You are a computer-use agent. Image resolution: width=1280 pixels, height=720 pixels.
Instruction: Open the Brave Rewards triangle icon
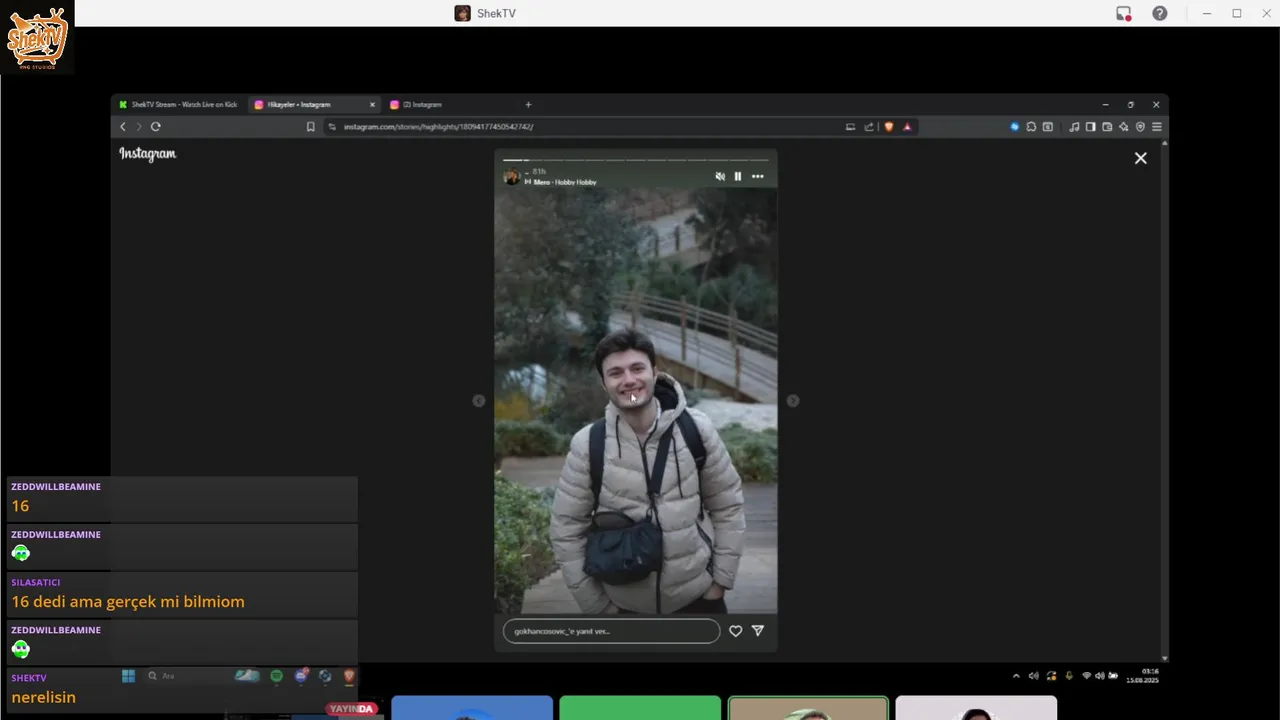click(x=907, y=127)
